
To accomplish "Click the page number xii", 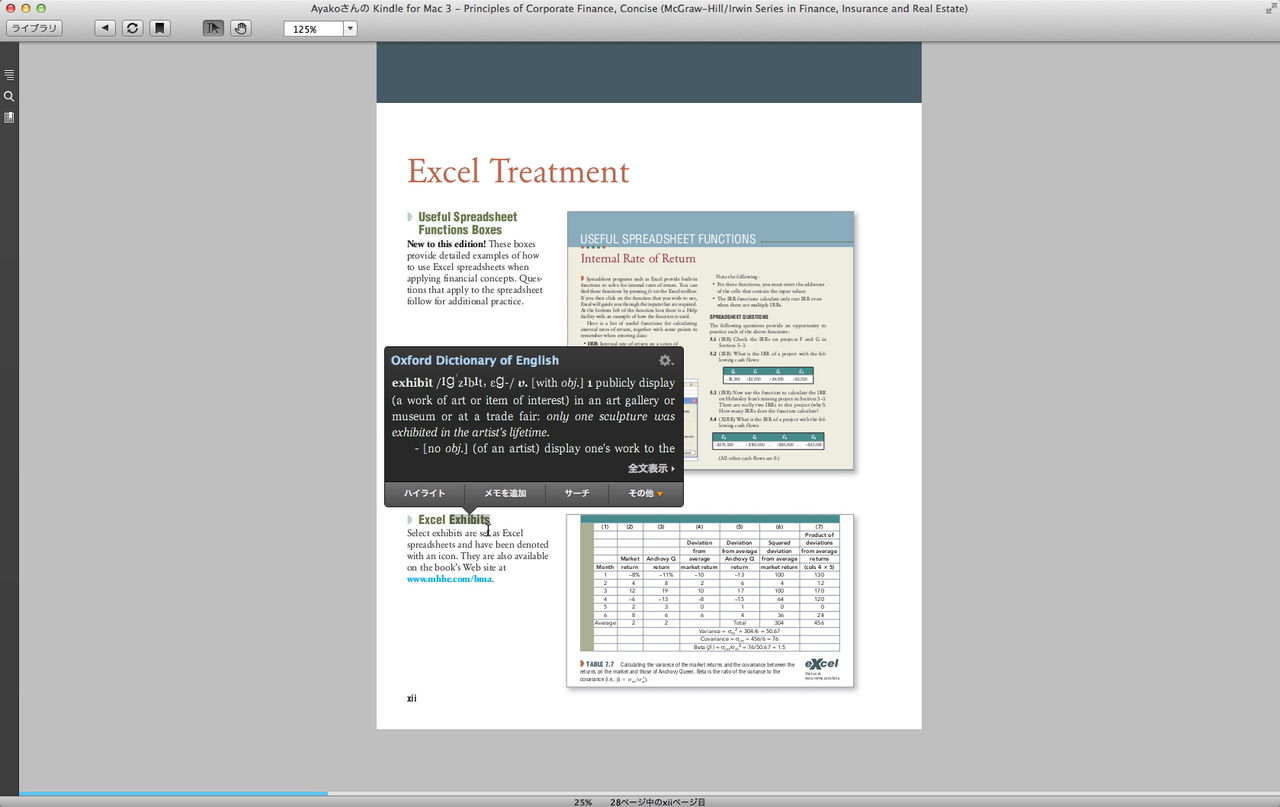I will 412,698.
